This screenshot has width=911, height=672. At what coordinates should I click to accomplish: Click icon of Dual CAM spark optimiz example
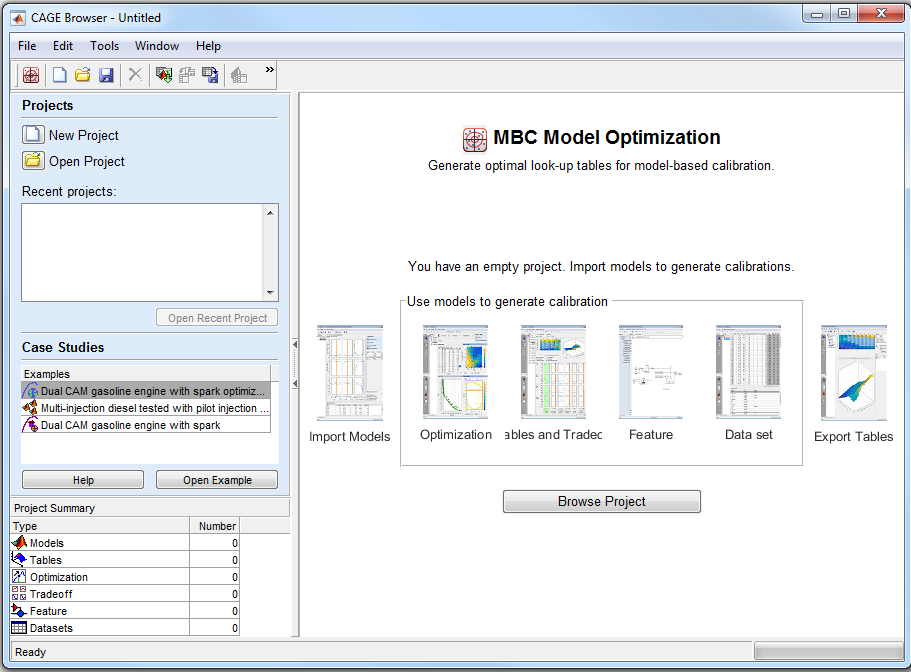(x=30, y=391)
